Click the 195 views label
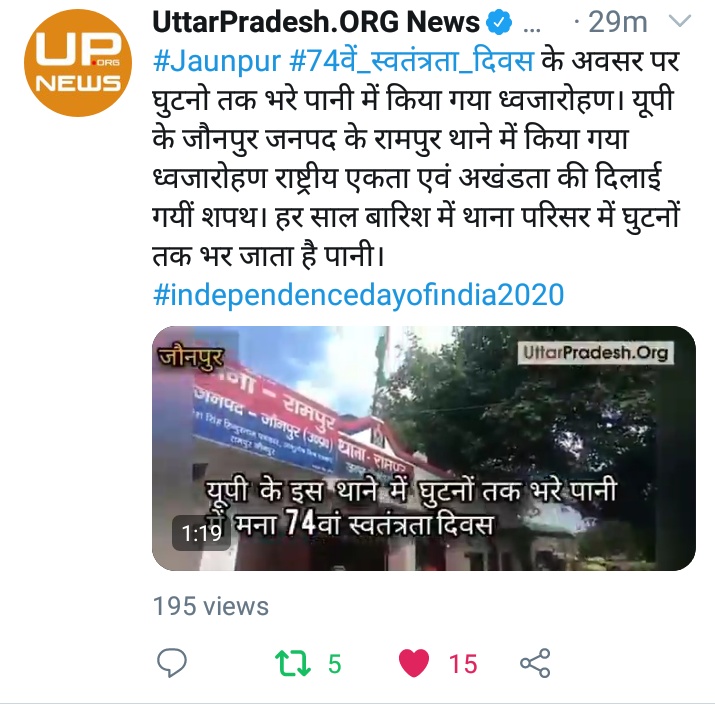The height and width of the screenshot is (712, 715). [211, 607]
